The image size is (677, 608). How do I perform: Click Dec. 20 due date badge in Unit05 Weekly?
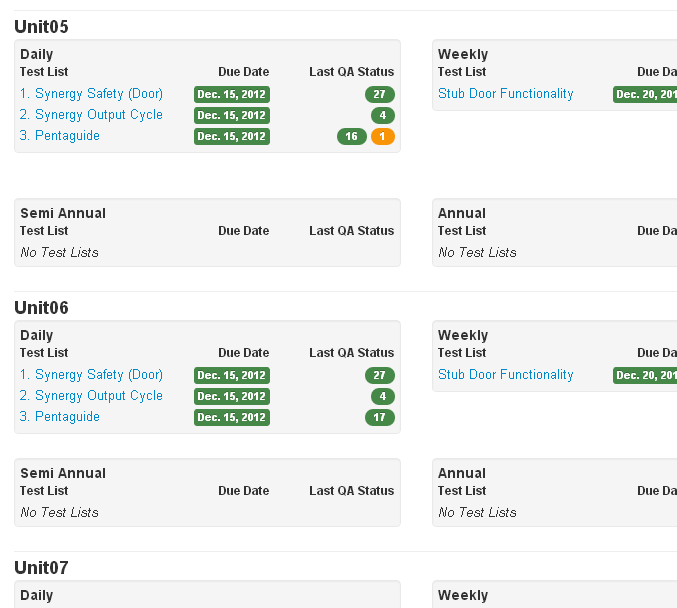[x=645, y=95]
